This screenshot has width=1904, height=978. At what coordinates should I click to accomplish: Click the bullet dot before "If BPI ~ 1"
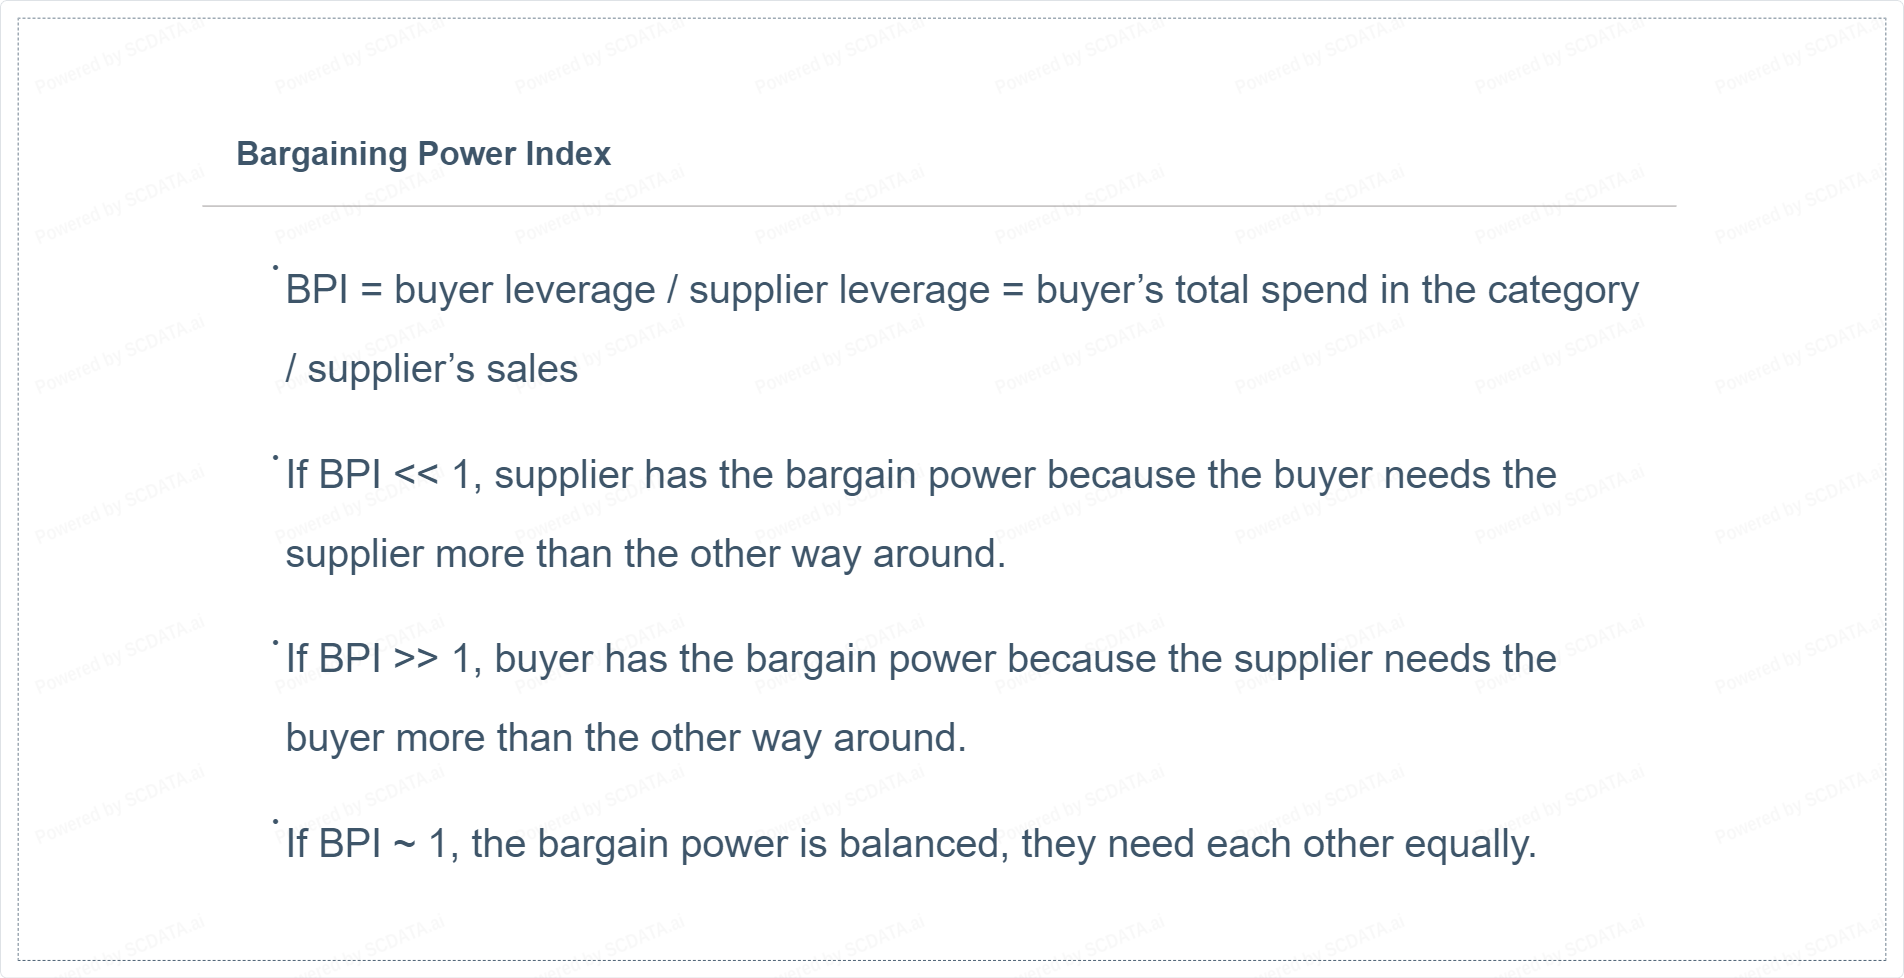click(x=275, y=821)
